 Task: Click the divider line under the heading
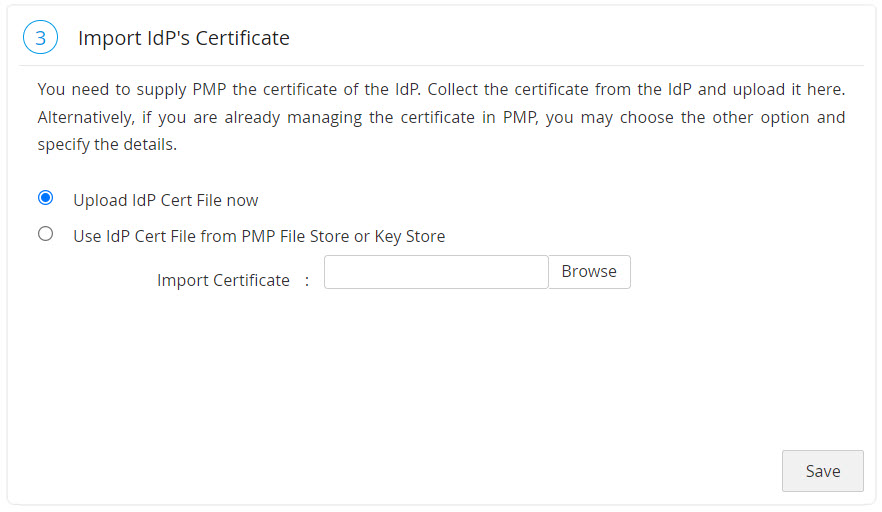tap(440, 66)
